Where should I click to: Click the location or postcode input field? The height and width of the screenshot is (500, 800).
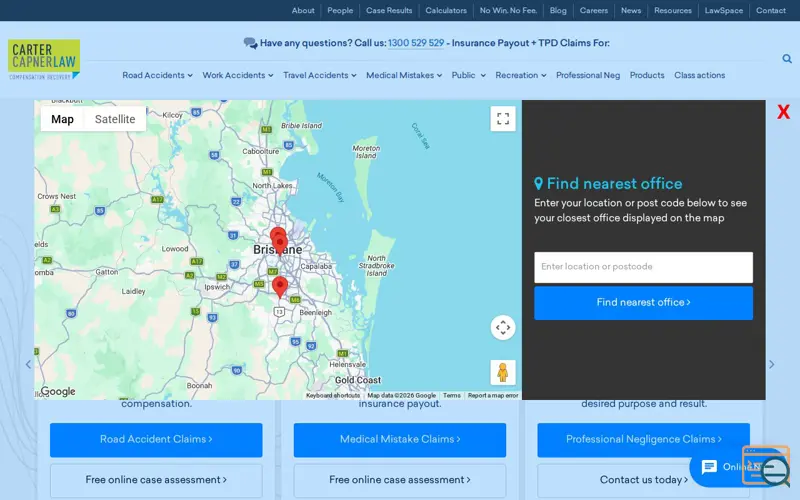point(643,267)
